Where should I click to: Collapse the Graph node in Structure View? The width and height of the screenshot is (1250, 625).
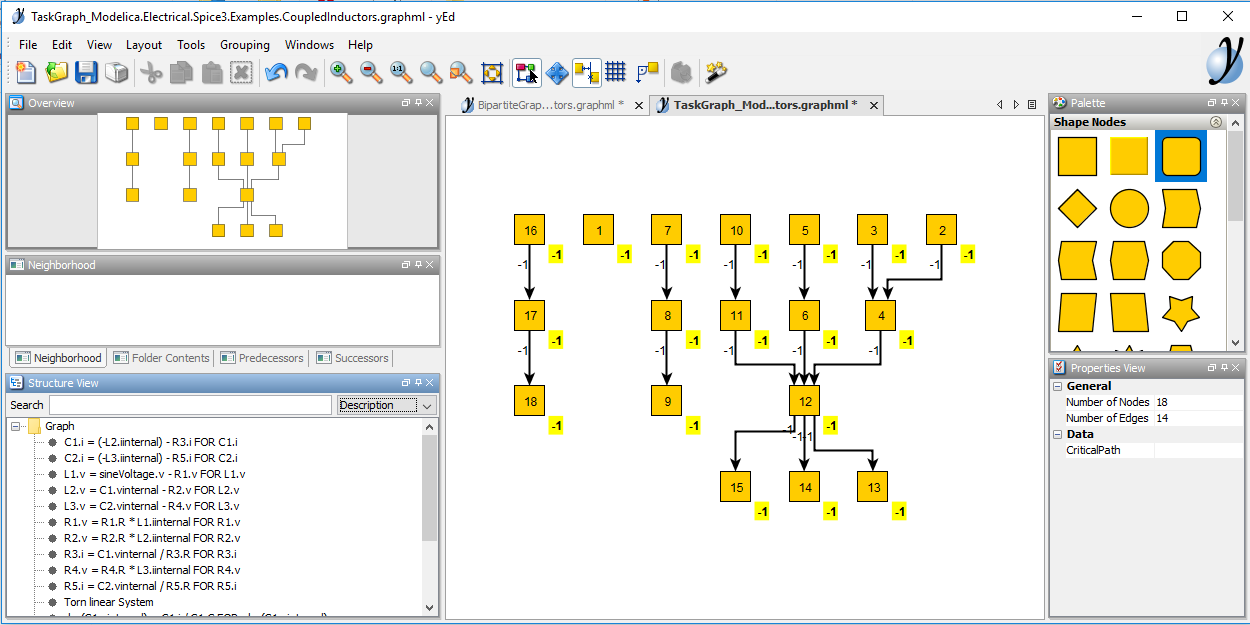click(x=16, y=425)
